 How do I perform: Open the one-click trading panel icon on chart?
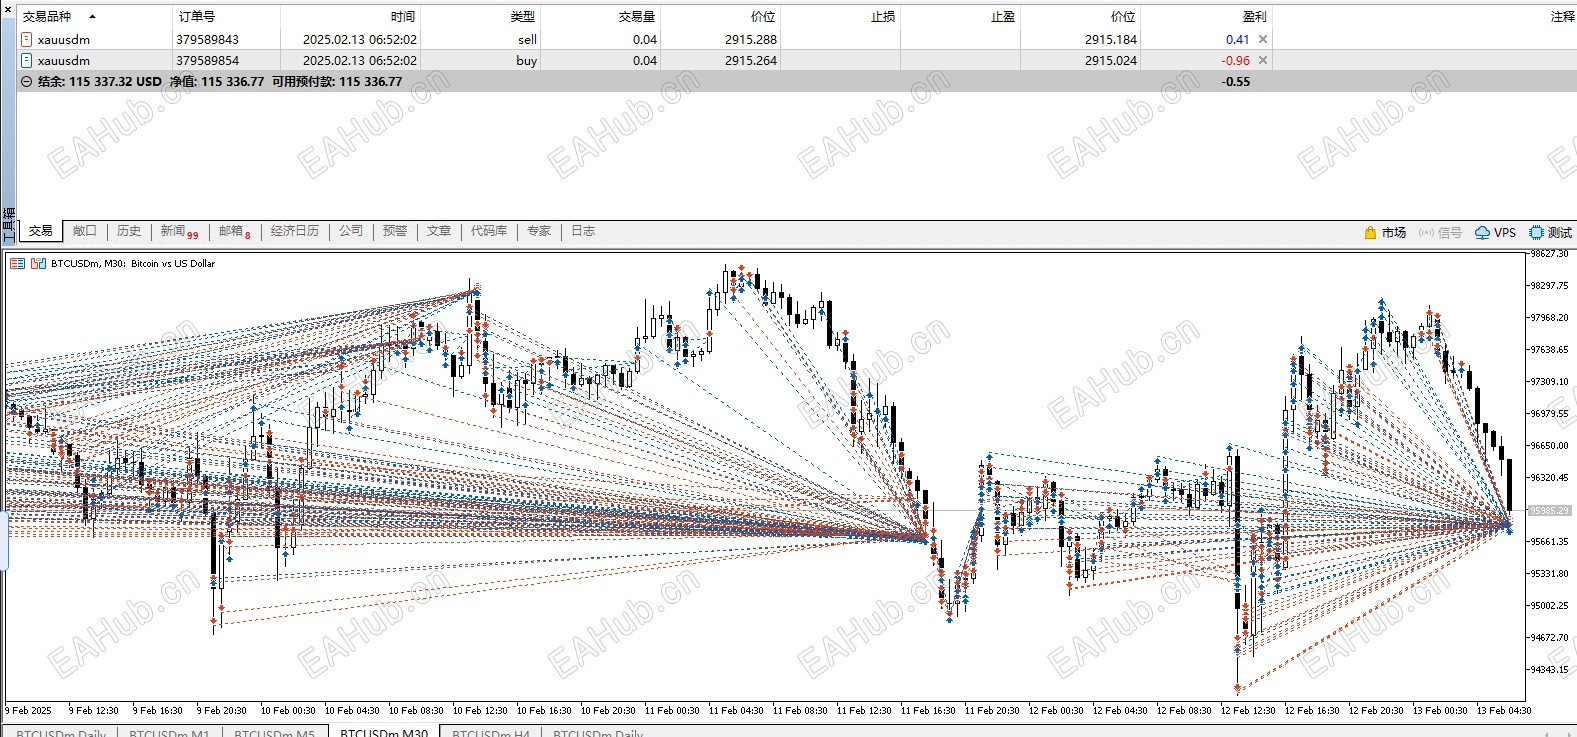17,264
